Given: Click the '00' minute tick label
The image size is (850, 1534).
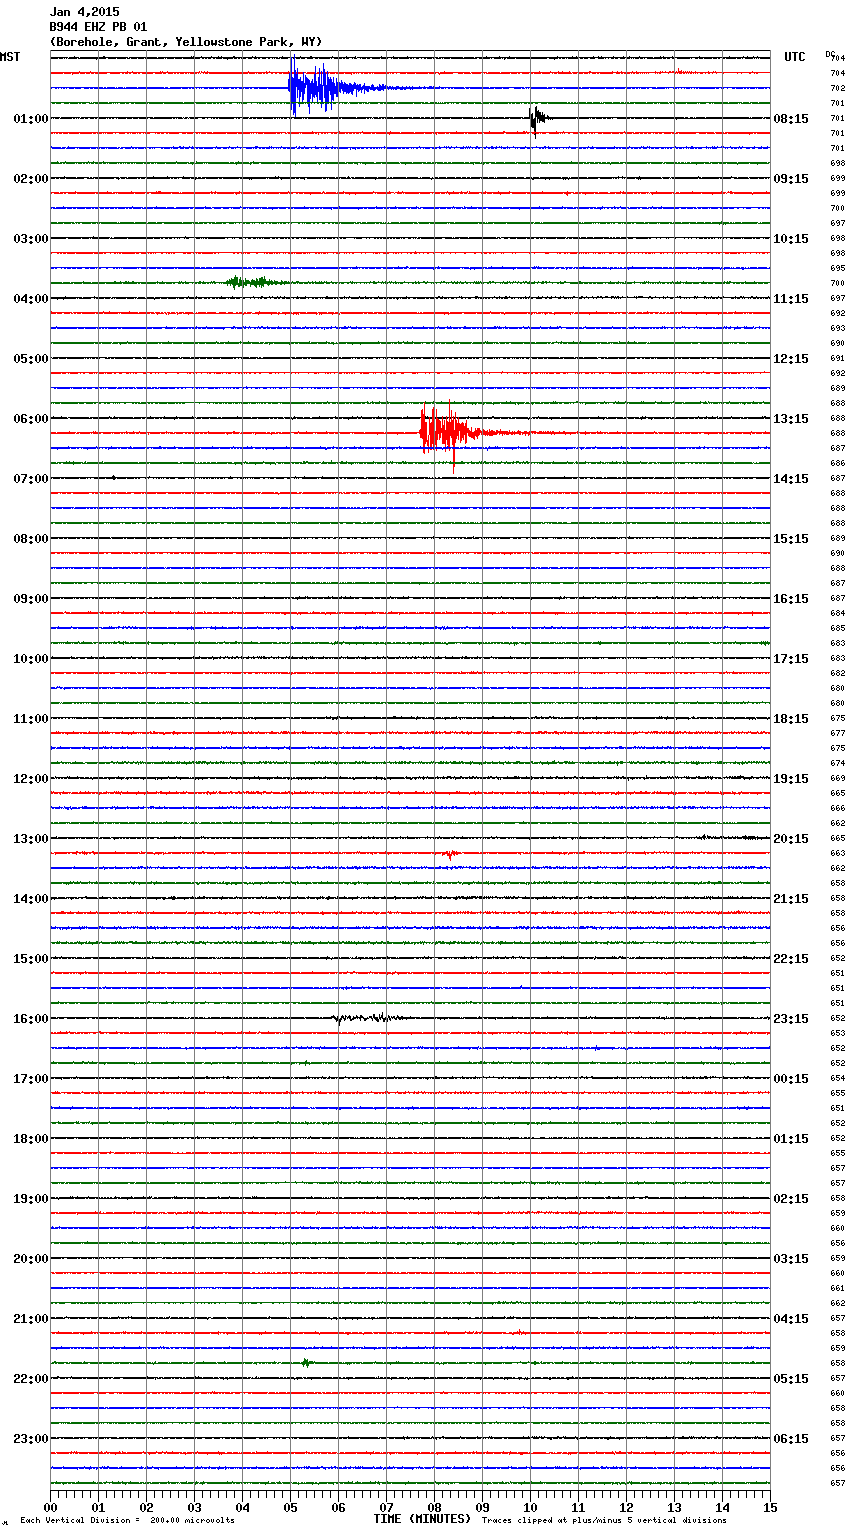Looking at the screenshot, I should 50,1507.
